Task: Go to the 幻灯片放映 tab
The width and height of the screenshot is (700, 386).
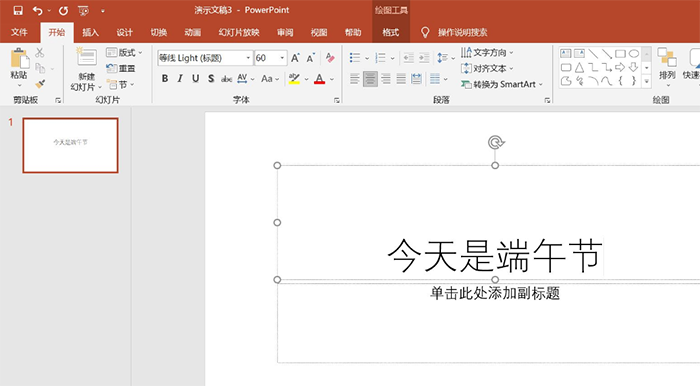Action: (239, 32)
